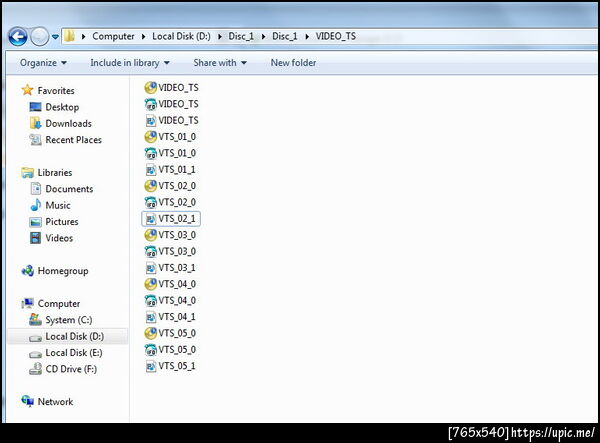Expand the breadcrumb arrow right of Local Disk (D:)
The image size is (600, 443).
coord(220,37)
